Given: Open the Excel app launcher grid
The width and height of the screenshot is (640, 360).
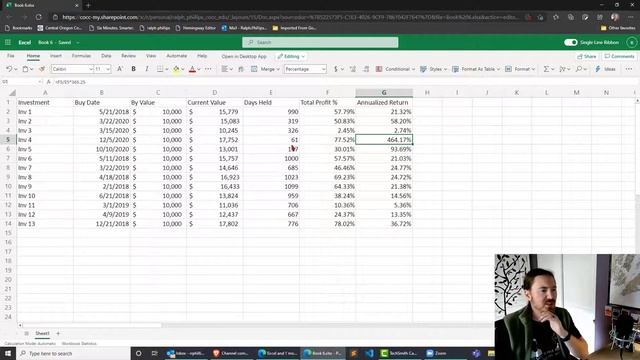Looking at the screenshot, I should tap(8, 42).
